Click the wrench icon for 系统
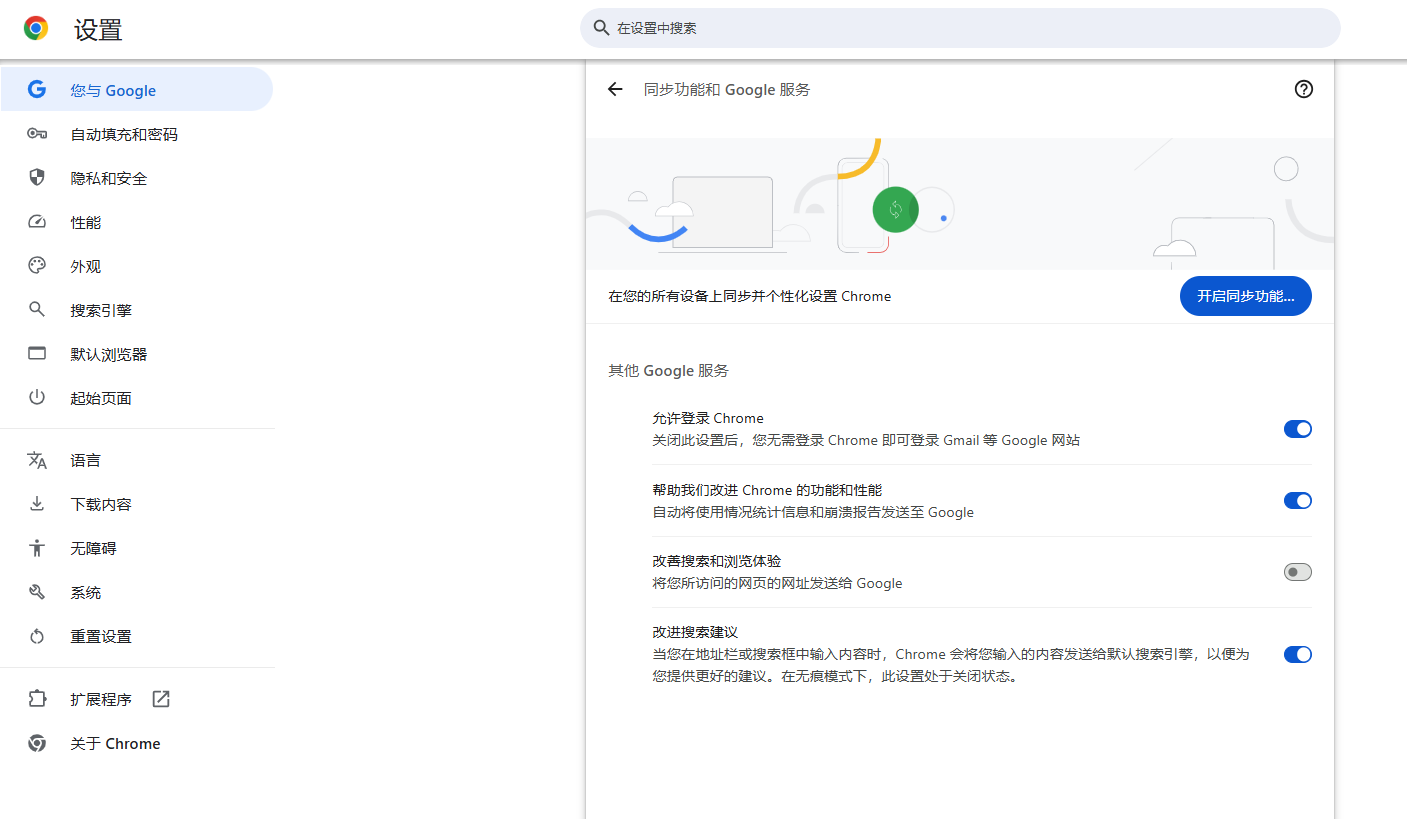Image resolution: width=1407 pixels, height=819 pixels. pyautogui.click(x=37, y=592)
